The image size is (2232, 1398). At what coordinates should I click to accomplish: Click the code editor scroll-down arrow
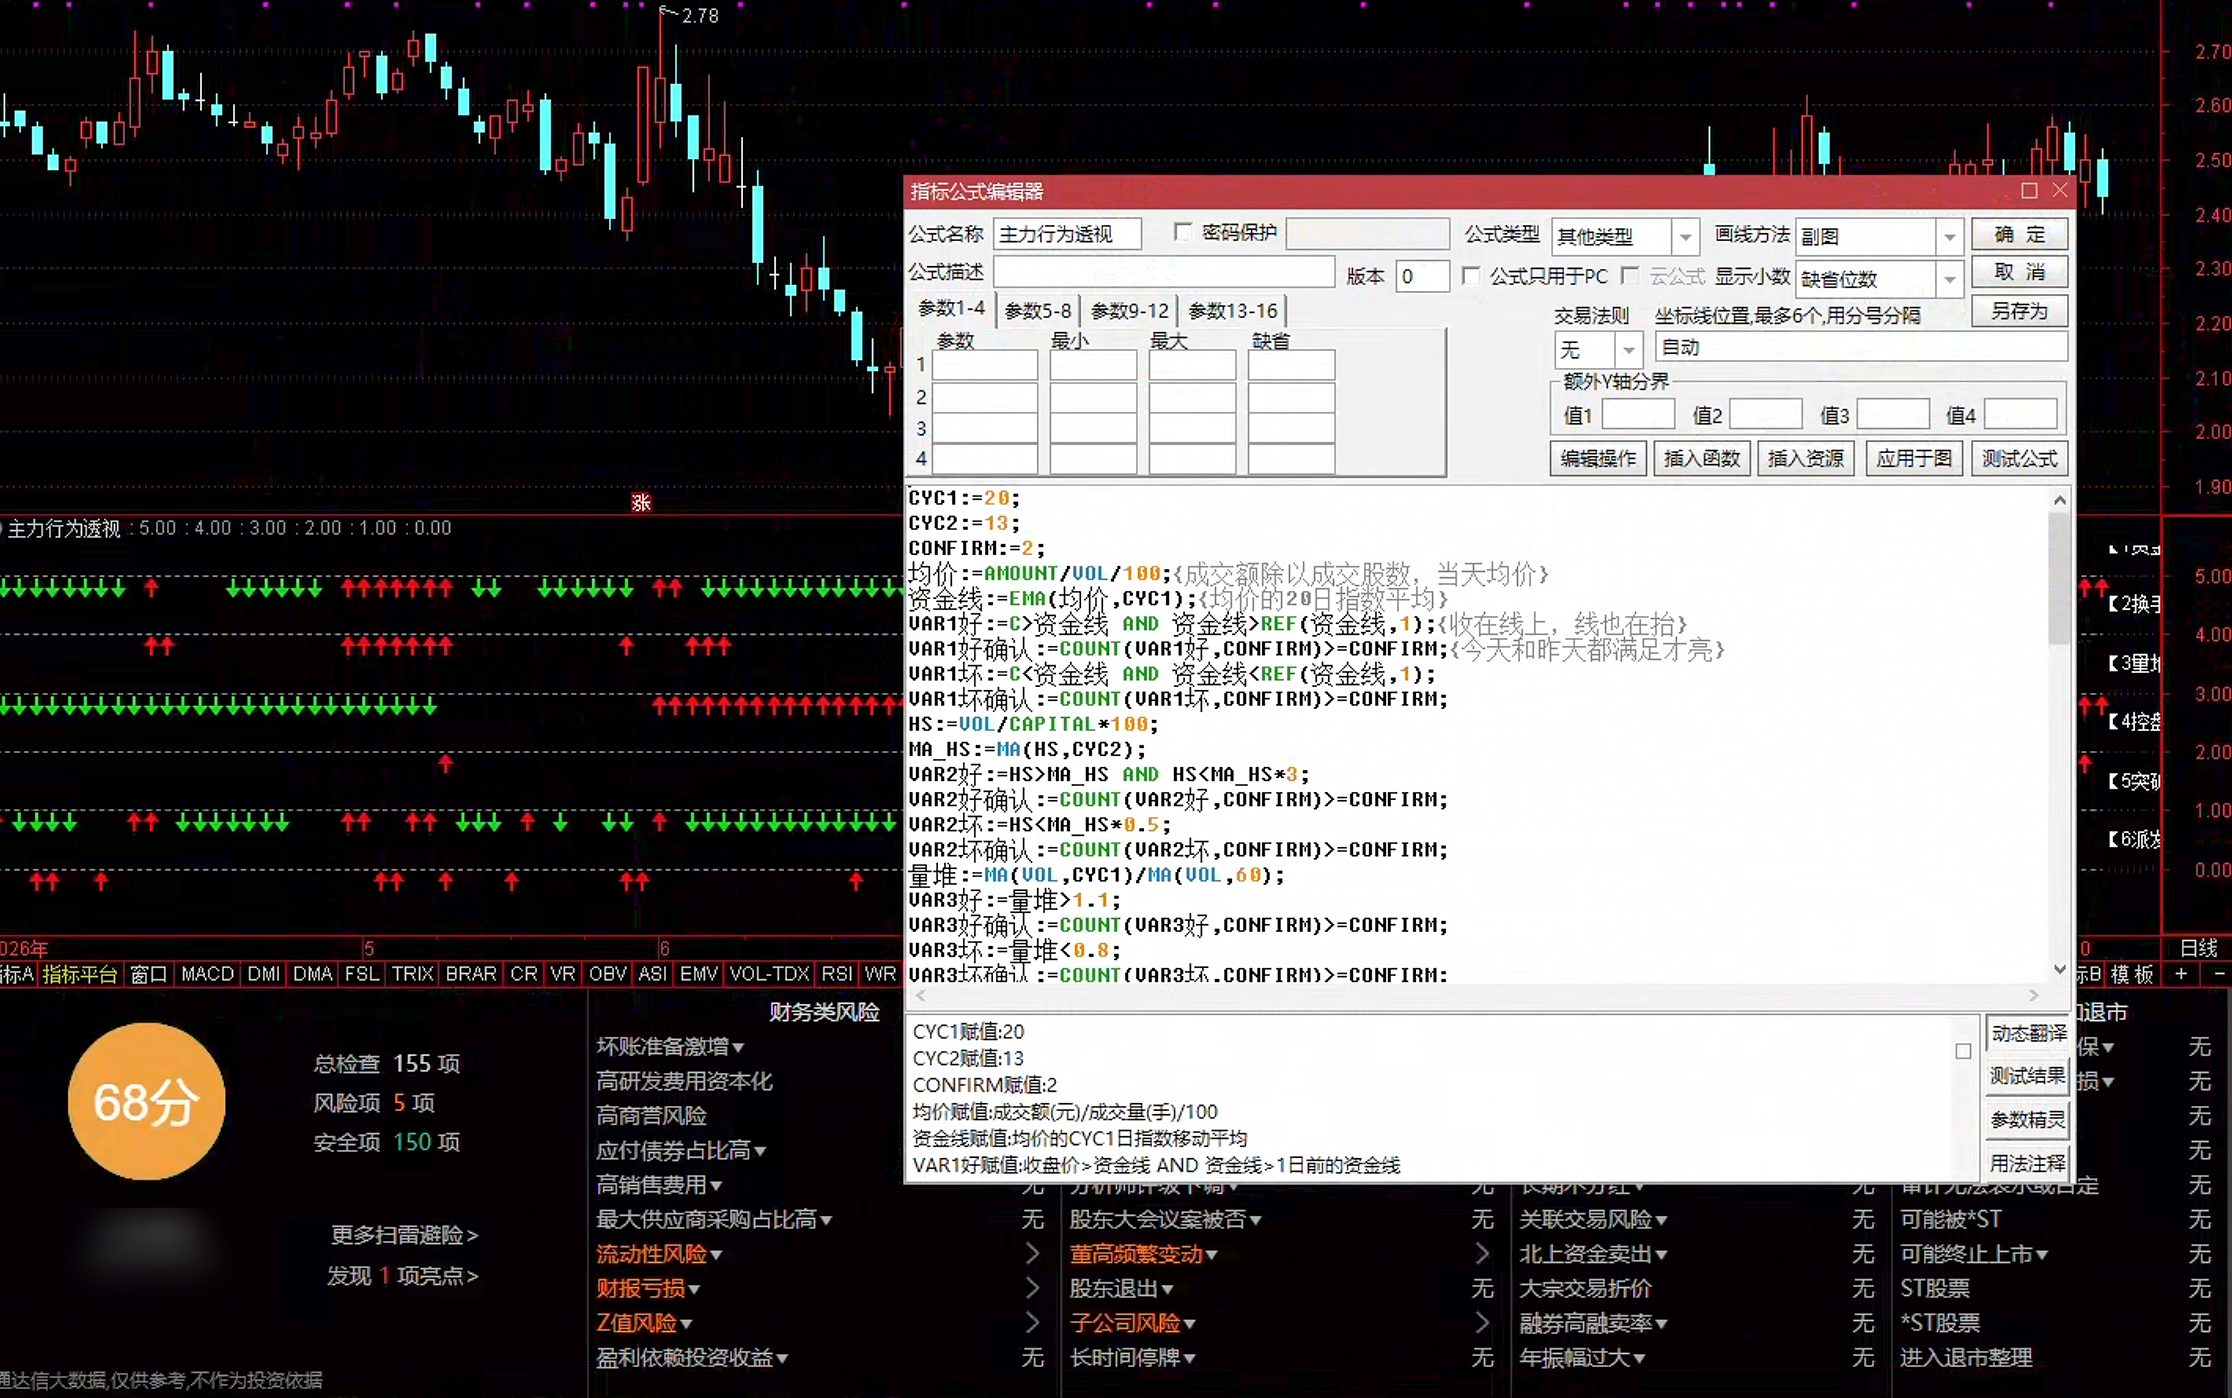(2060, 969)
